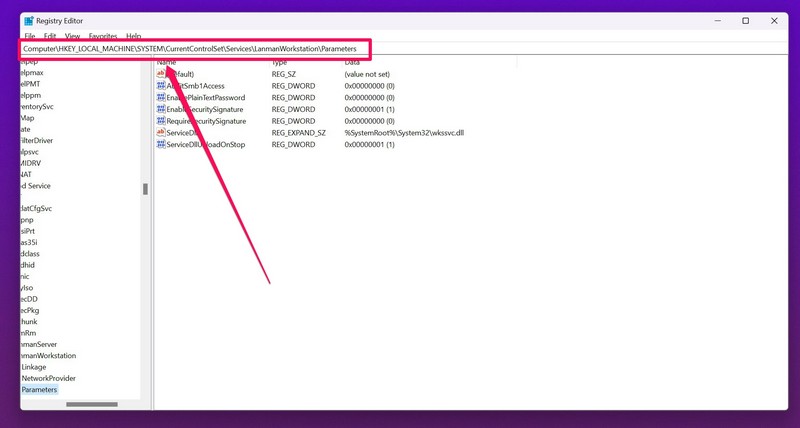Select the NetworkProvider key in the tree
The width and height of the screenshot is (800, 428).
(x=48, y=379)
